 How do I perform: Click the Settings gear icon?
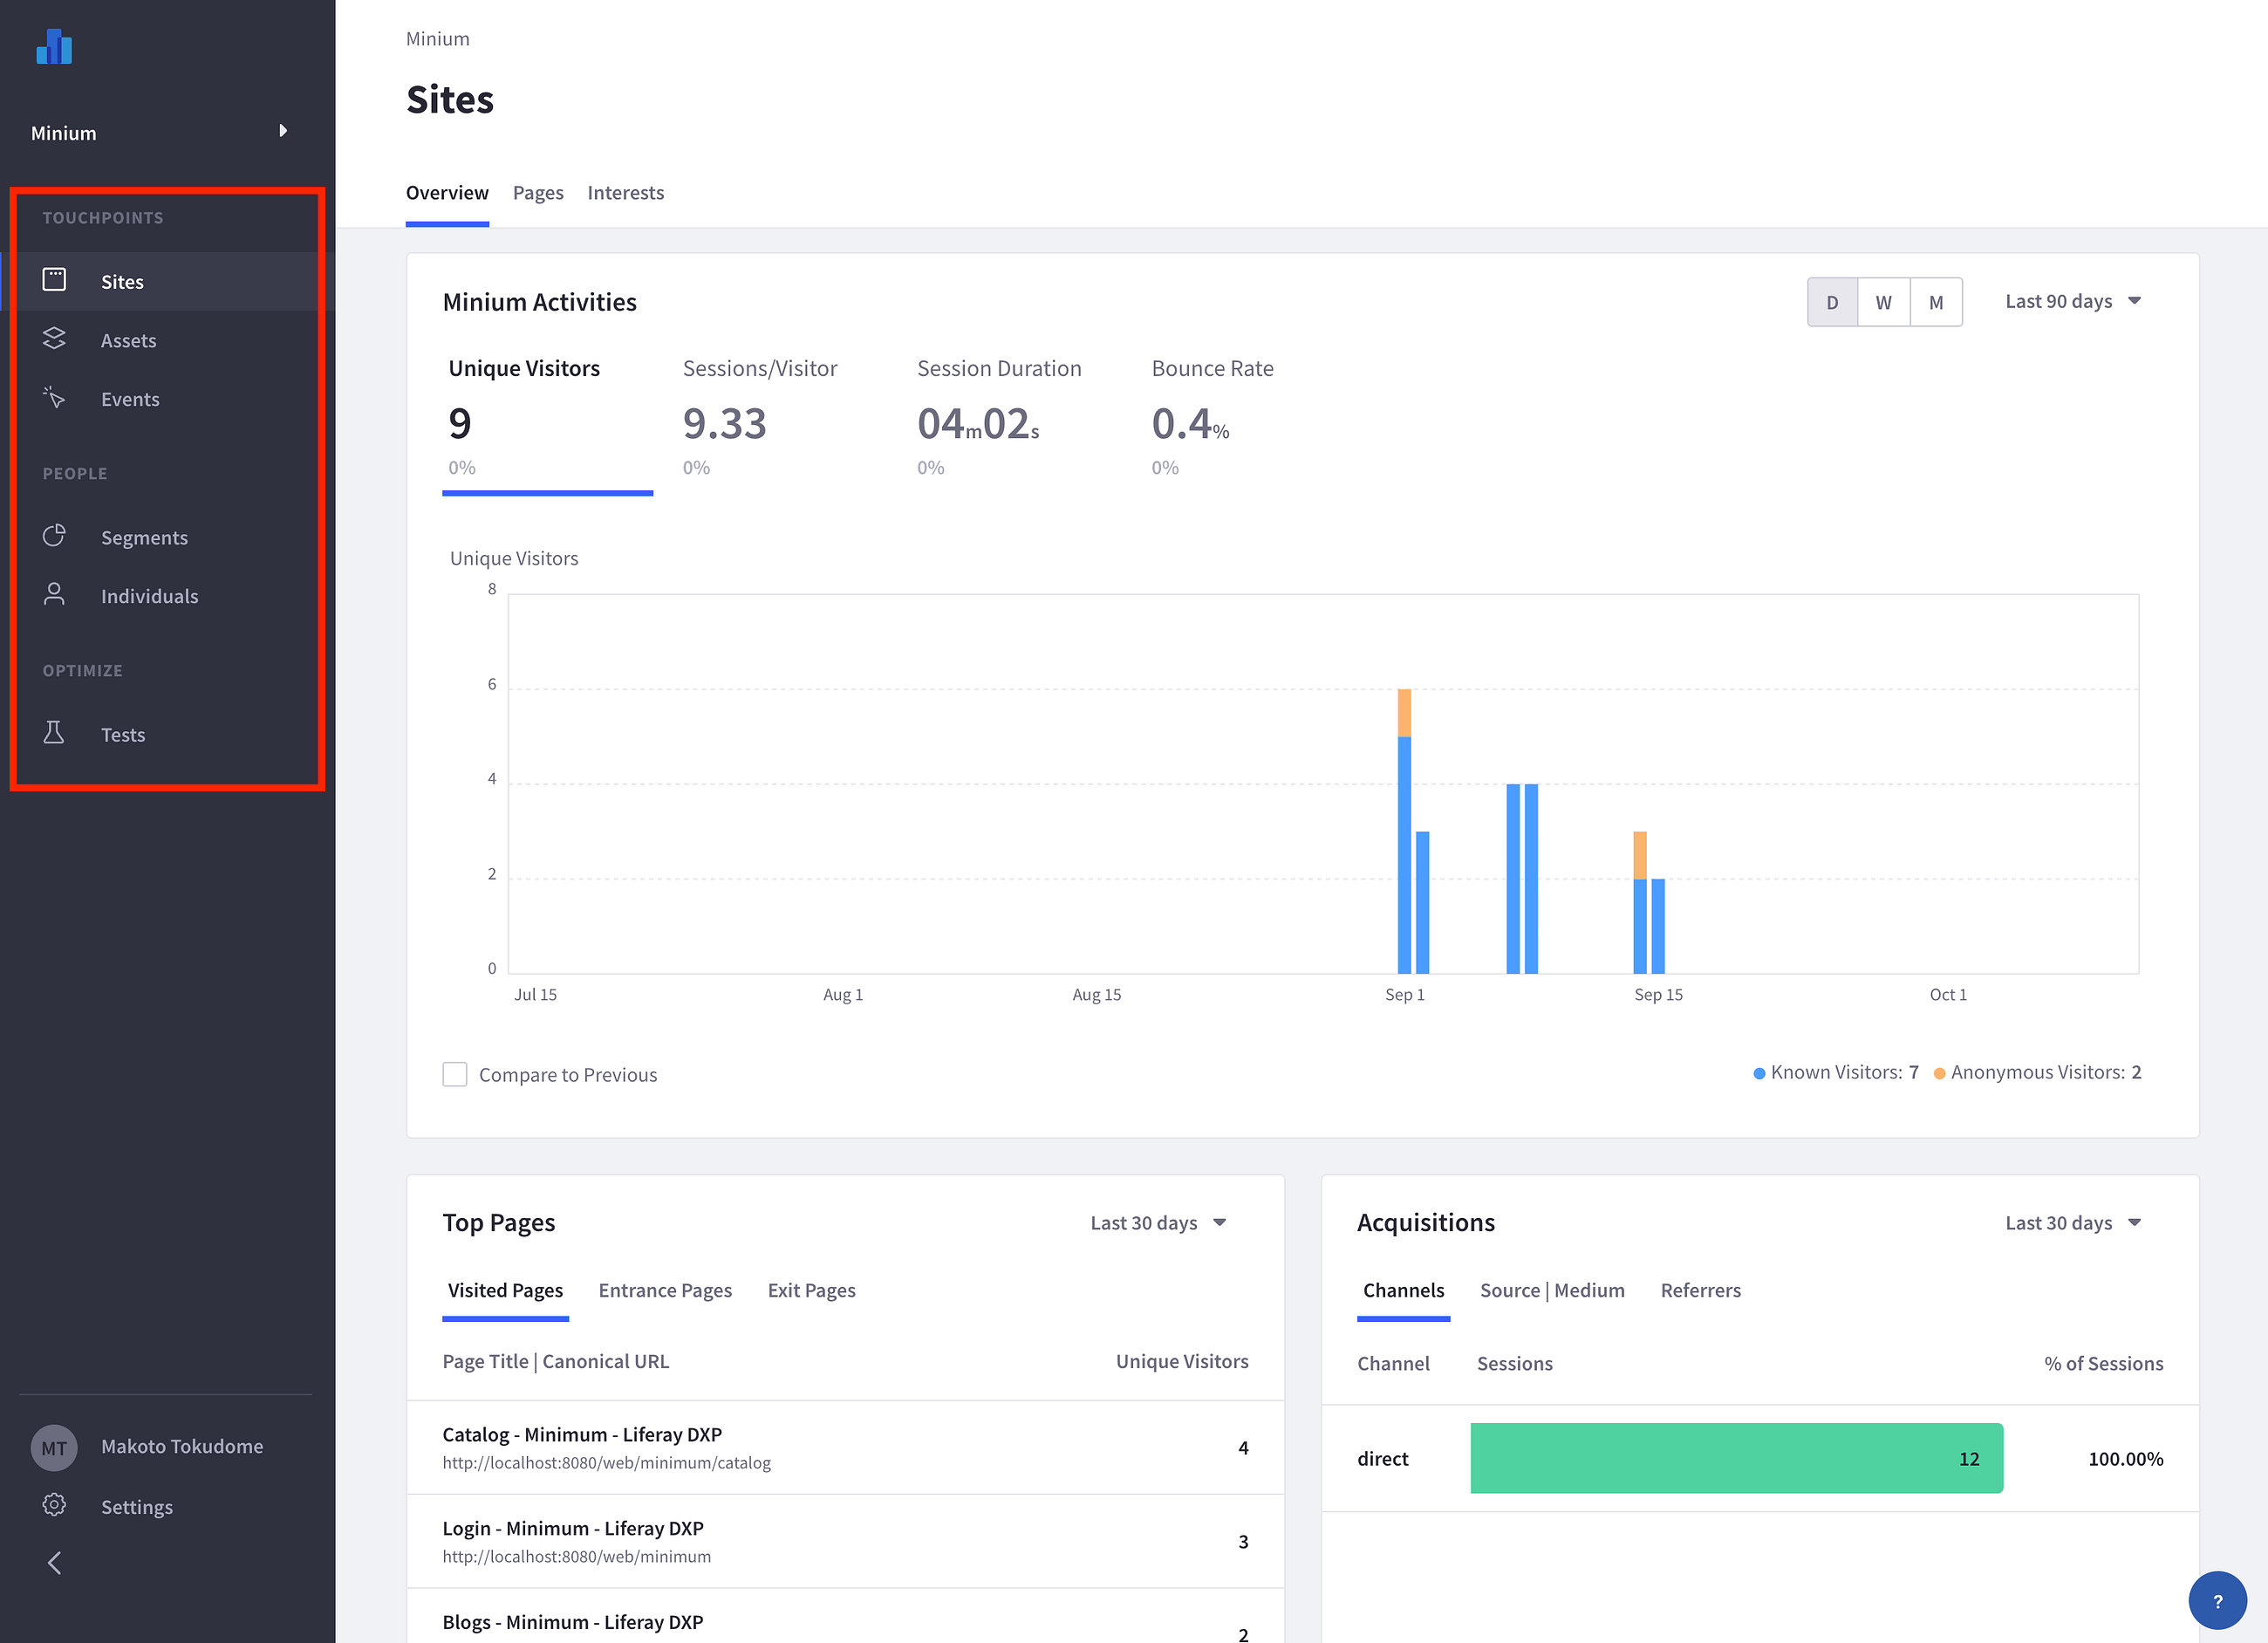(54, 1505)
